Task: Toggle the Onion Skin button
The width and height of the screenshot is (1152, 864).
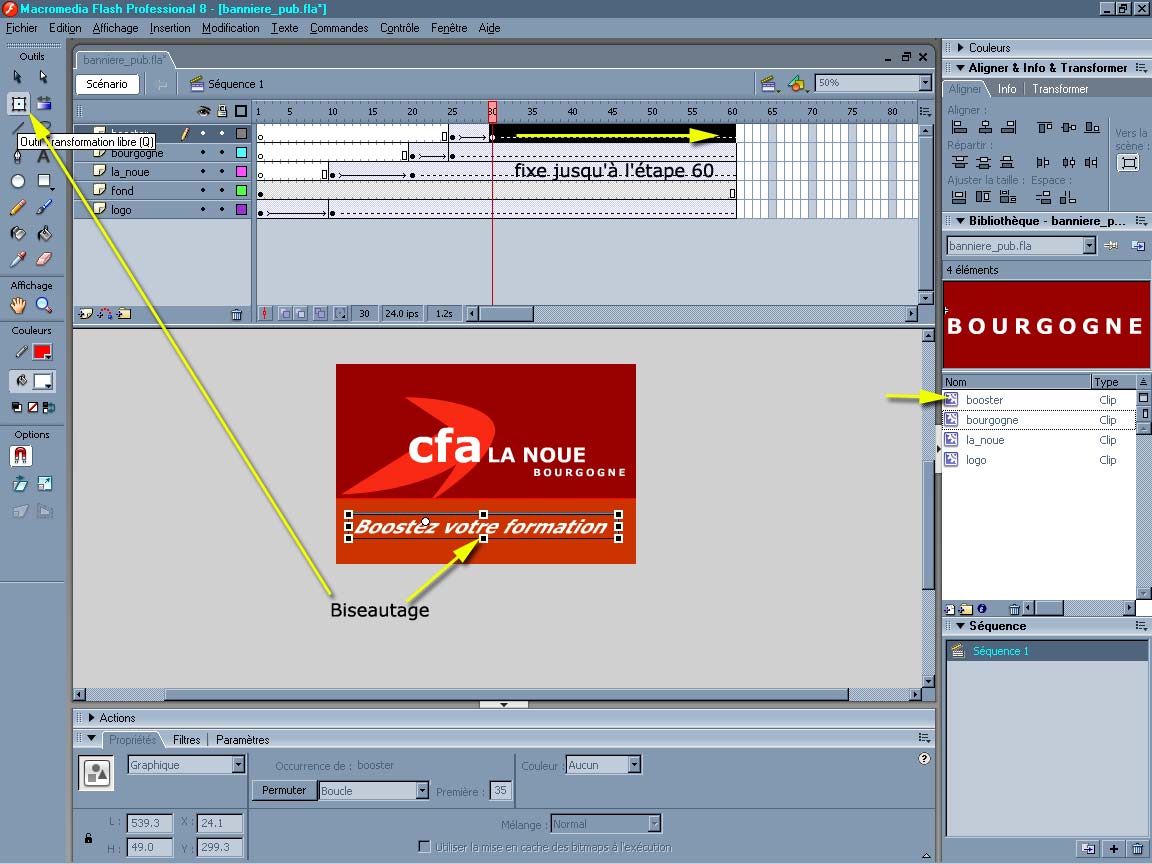Action: point(285,314)
